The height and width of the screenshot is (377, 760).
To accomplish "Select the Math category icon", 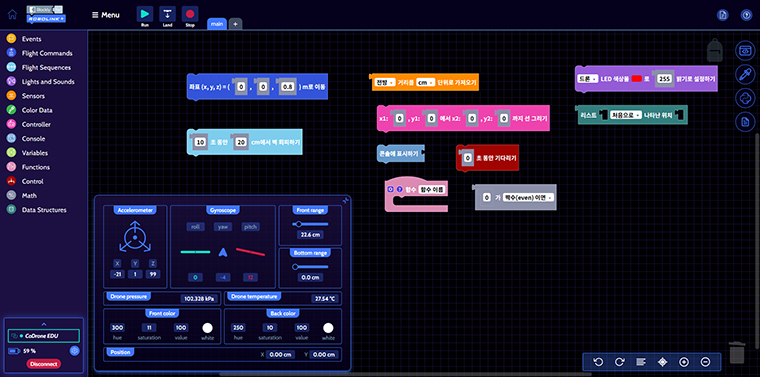I will pyautogui.click(x=12, y=195).
